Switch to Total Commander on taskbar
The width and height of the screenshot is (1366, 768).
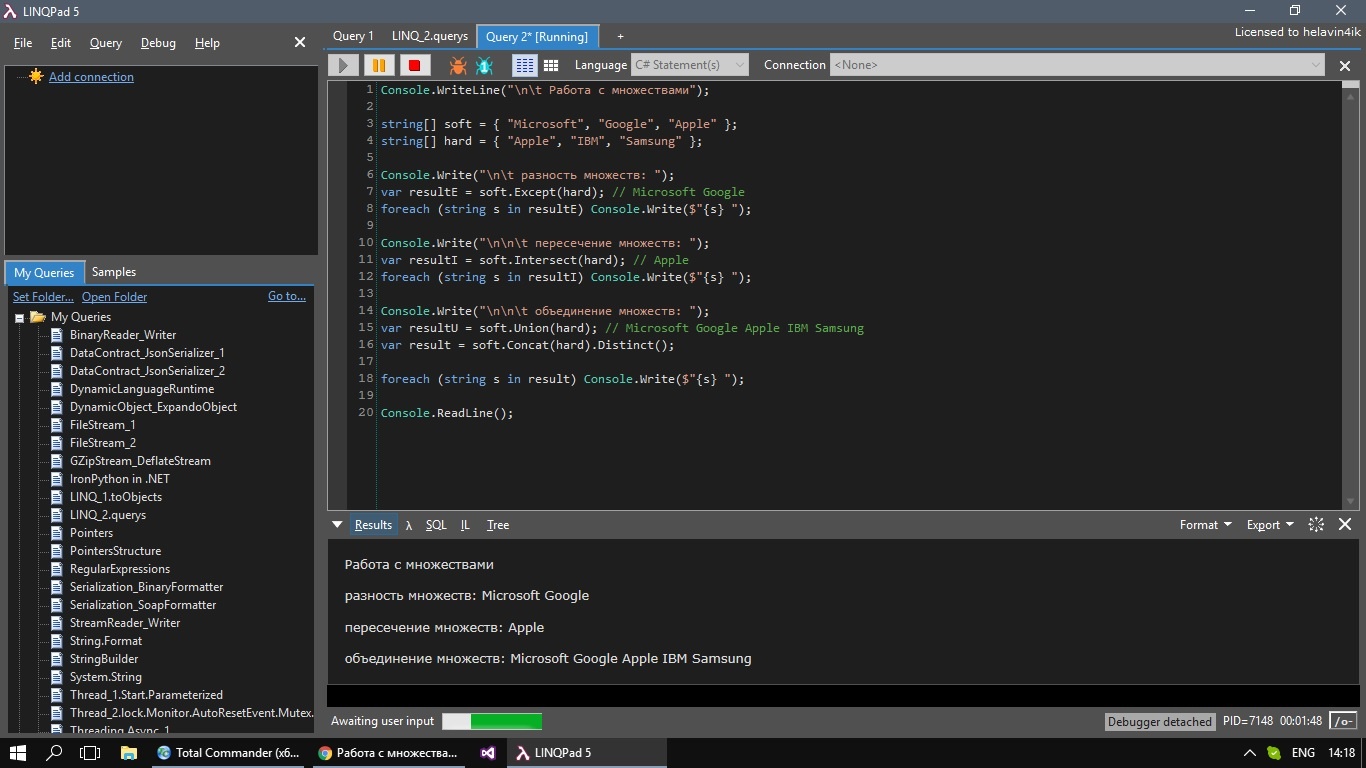coord(227,753)
